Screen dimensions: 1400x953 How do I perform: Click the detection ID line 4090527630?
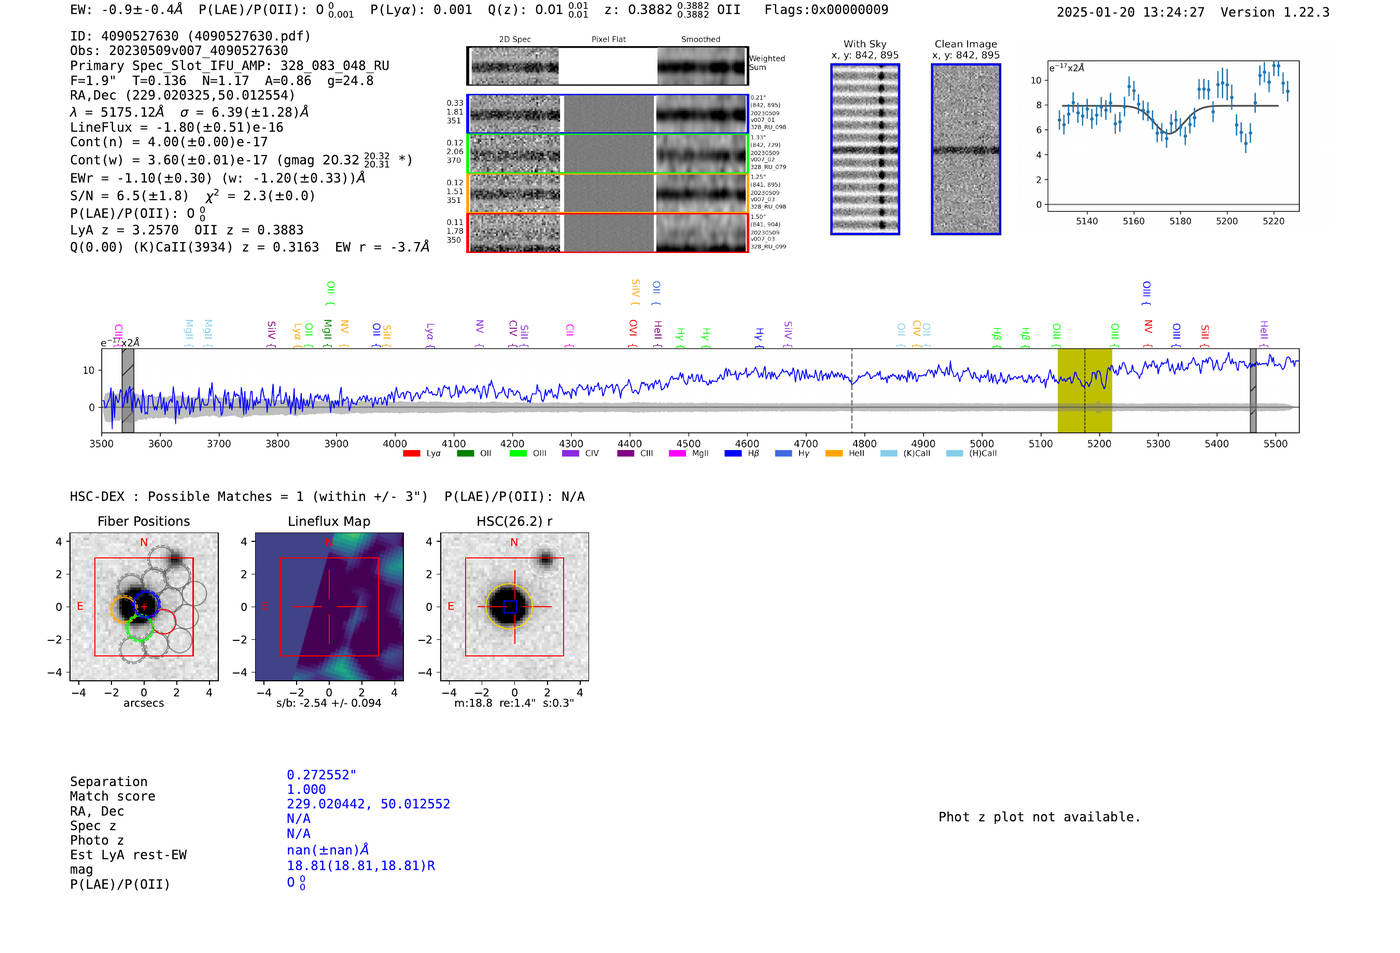(x=190, y=36)
